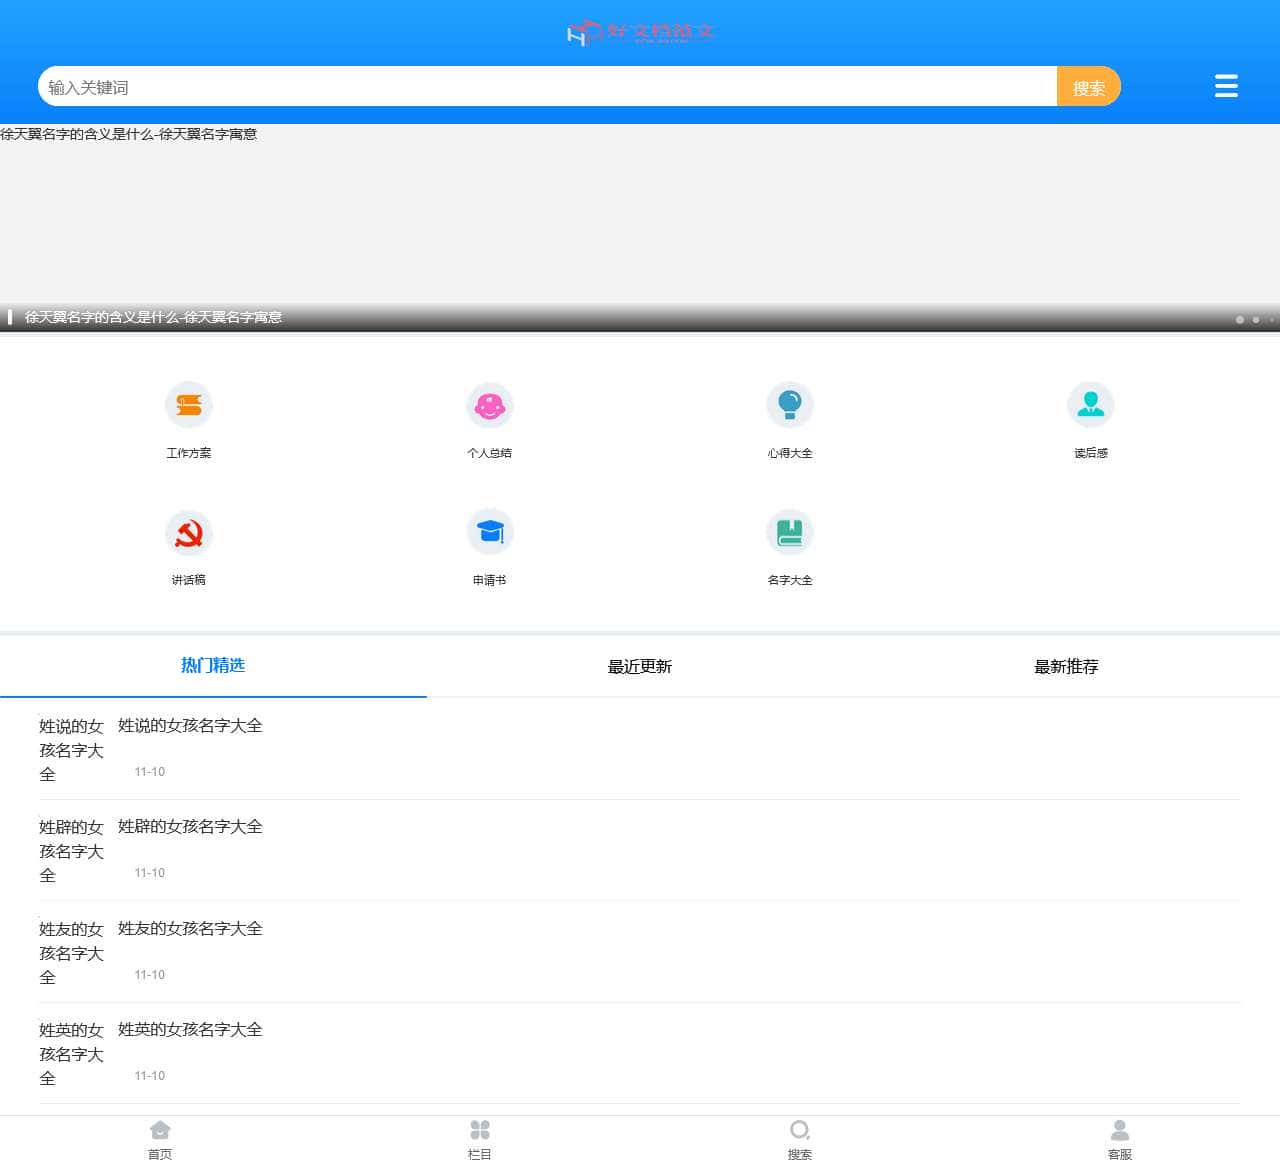Viewport: 1280px width, 1167px height.
Task: Click the 姓友的女孩名字大全 thumbnail image
Action: tap(71, 953)
